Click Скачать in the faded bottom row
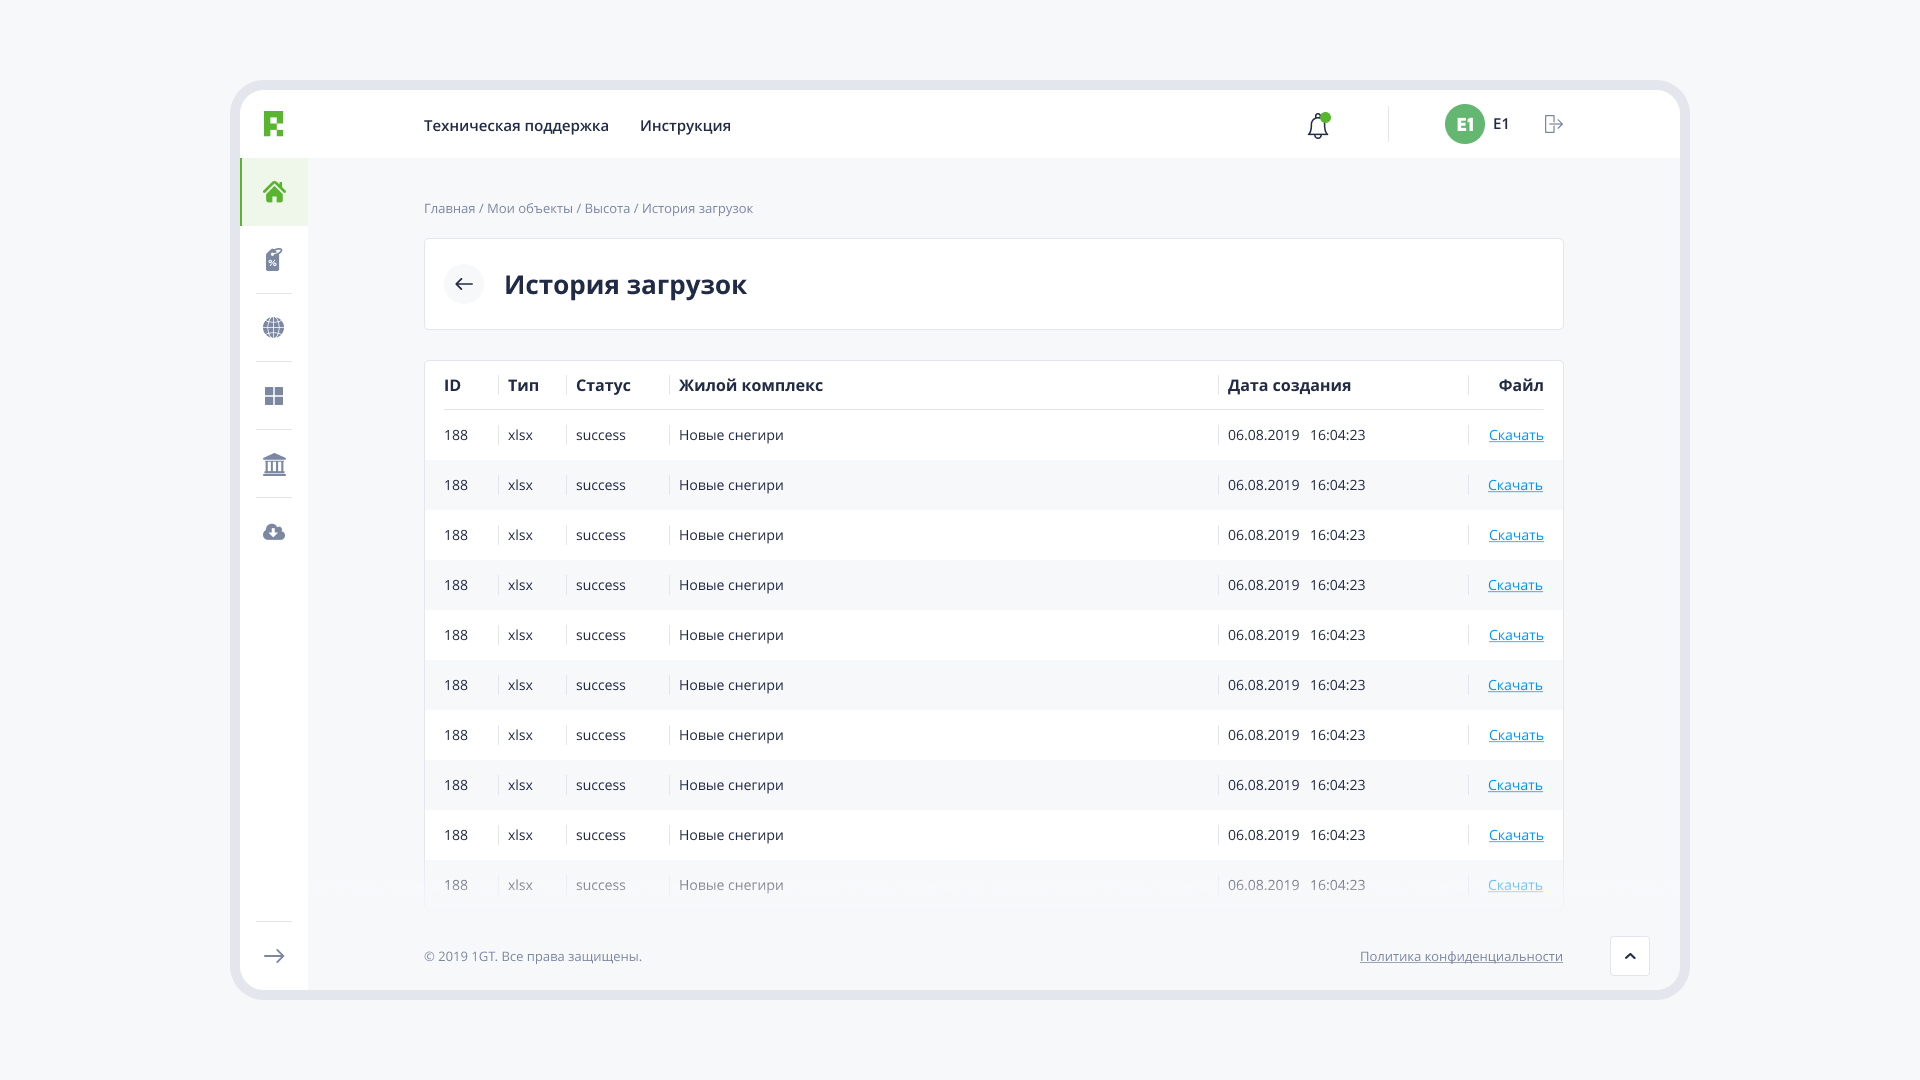The width and height of the screenshot is (1920, 1080). (1515, 885)
